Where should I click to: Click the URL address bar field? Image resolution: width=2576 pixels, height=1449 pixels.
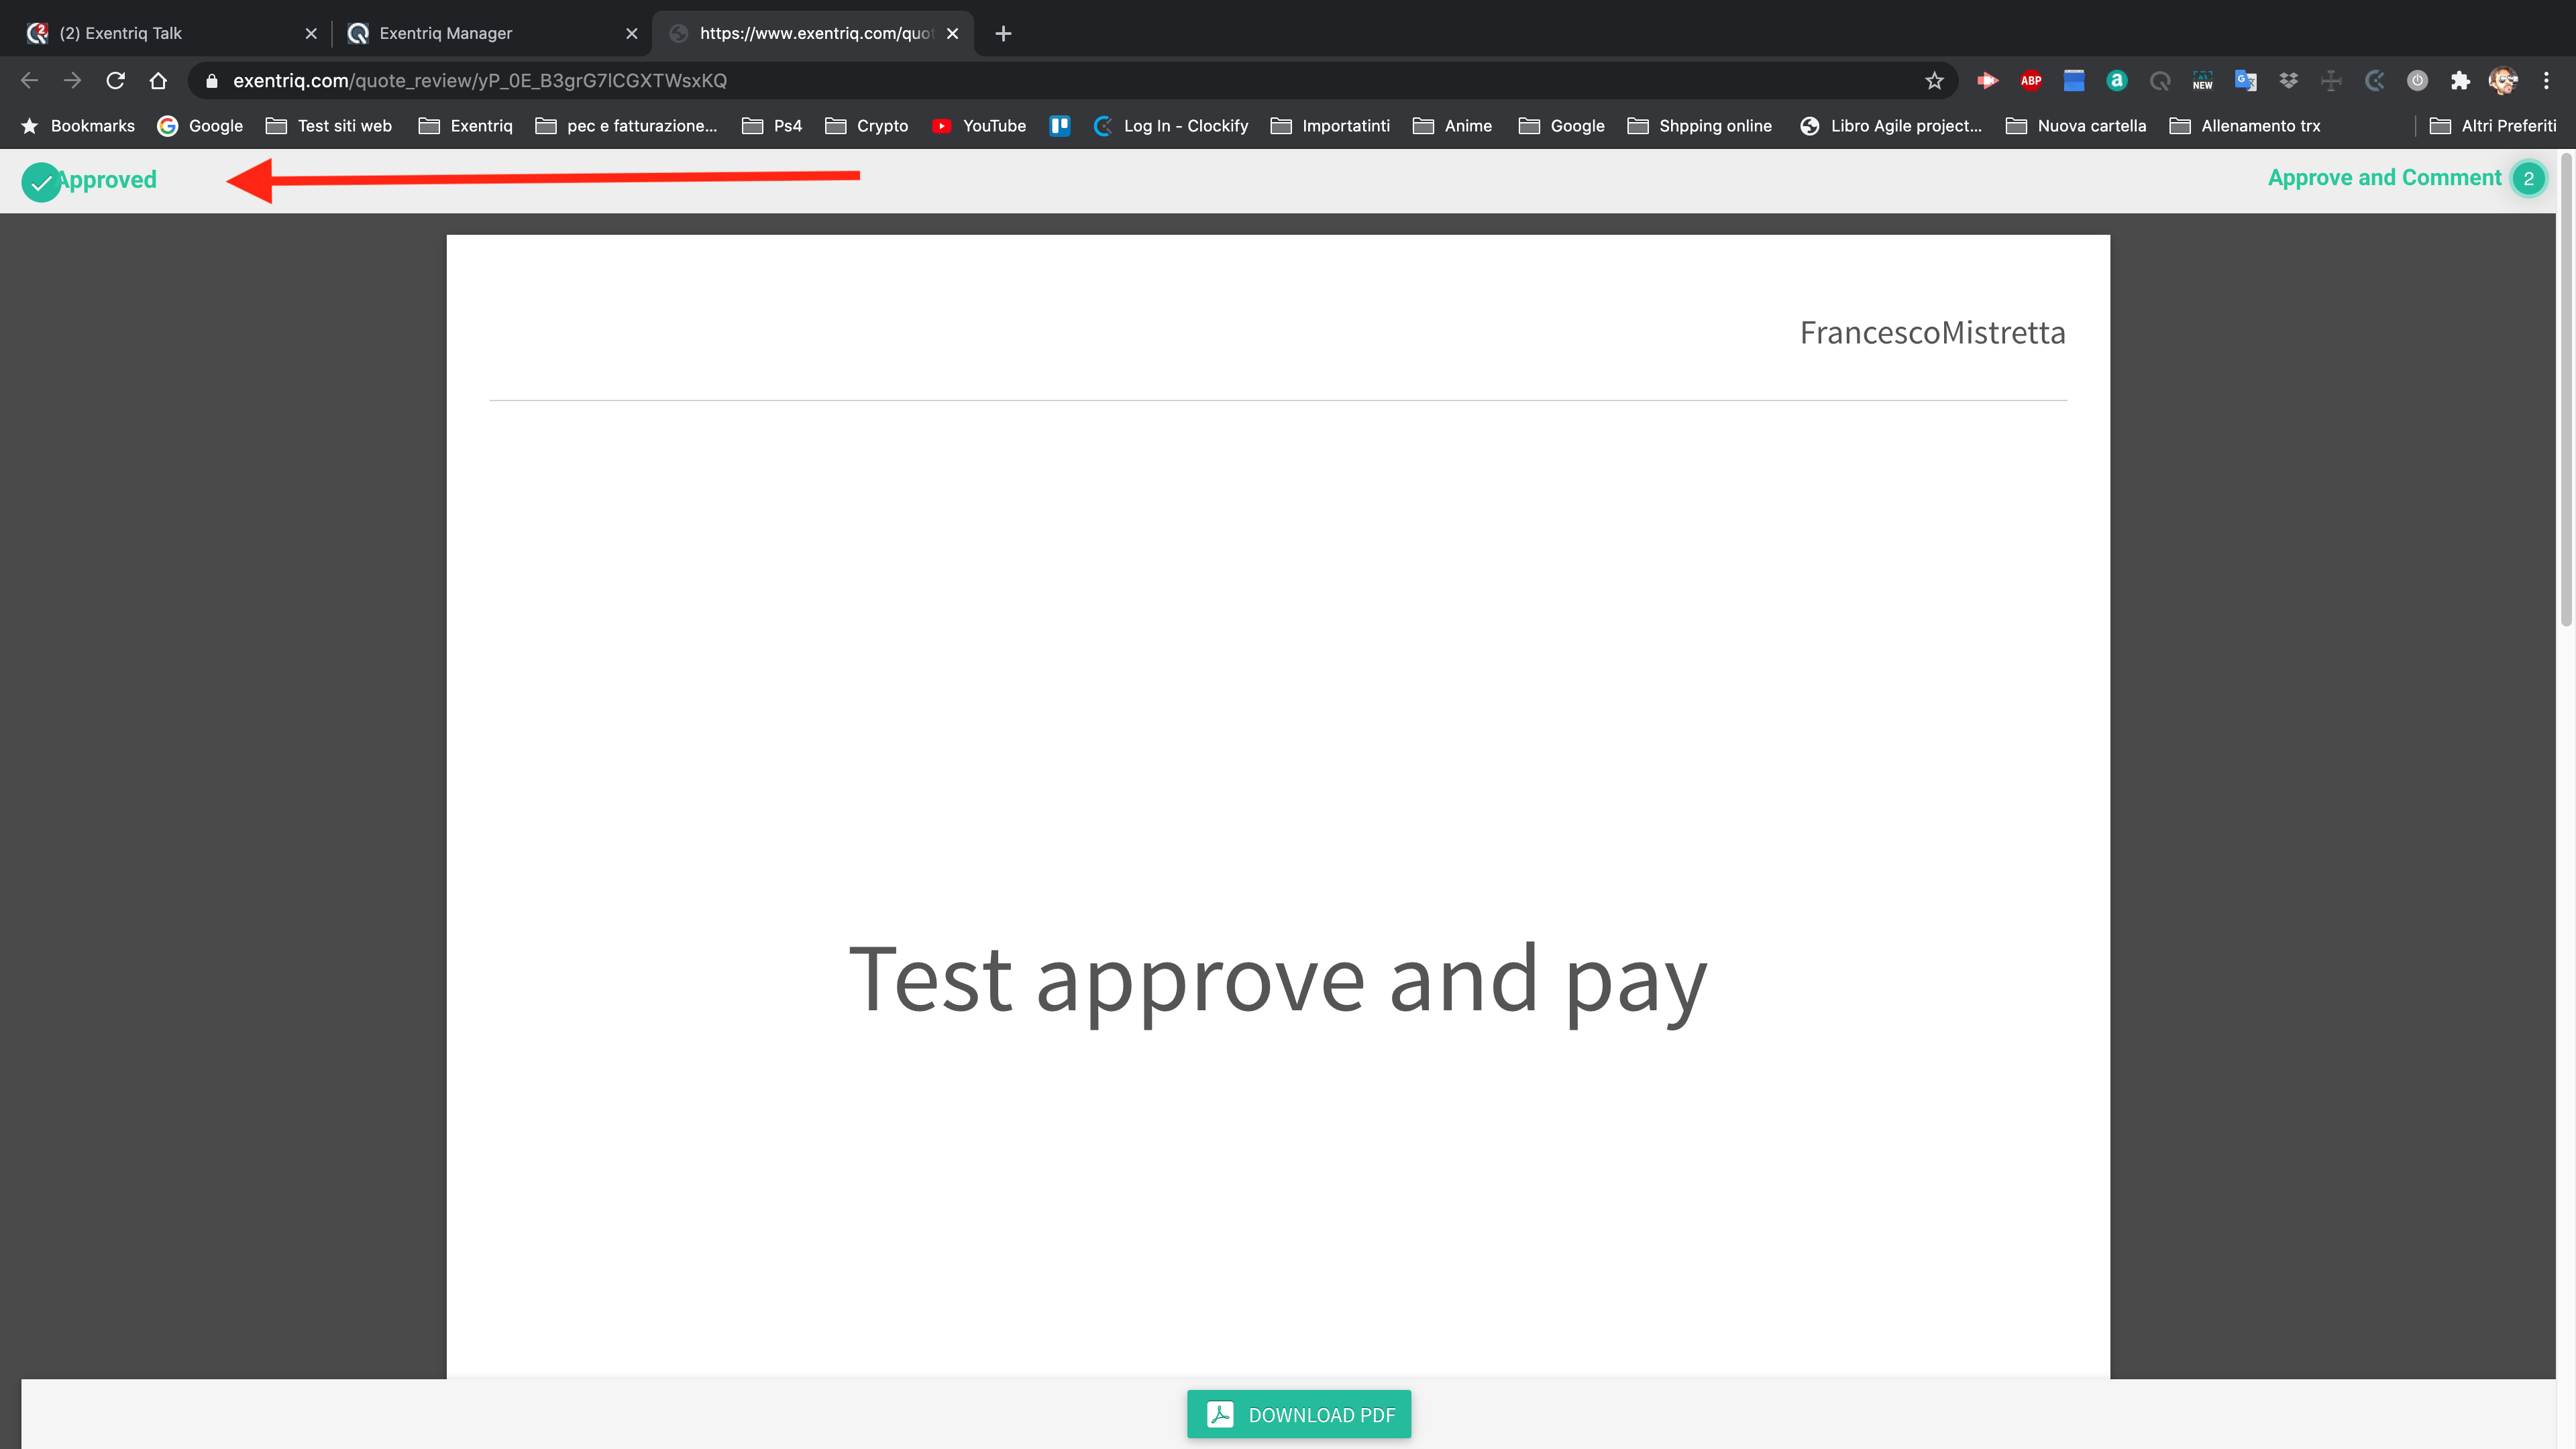1000,81
